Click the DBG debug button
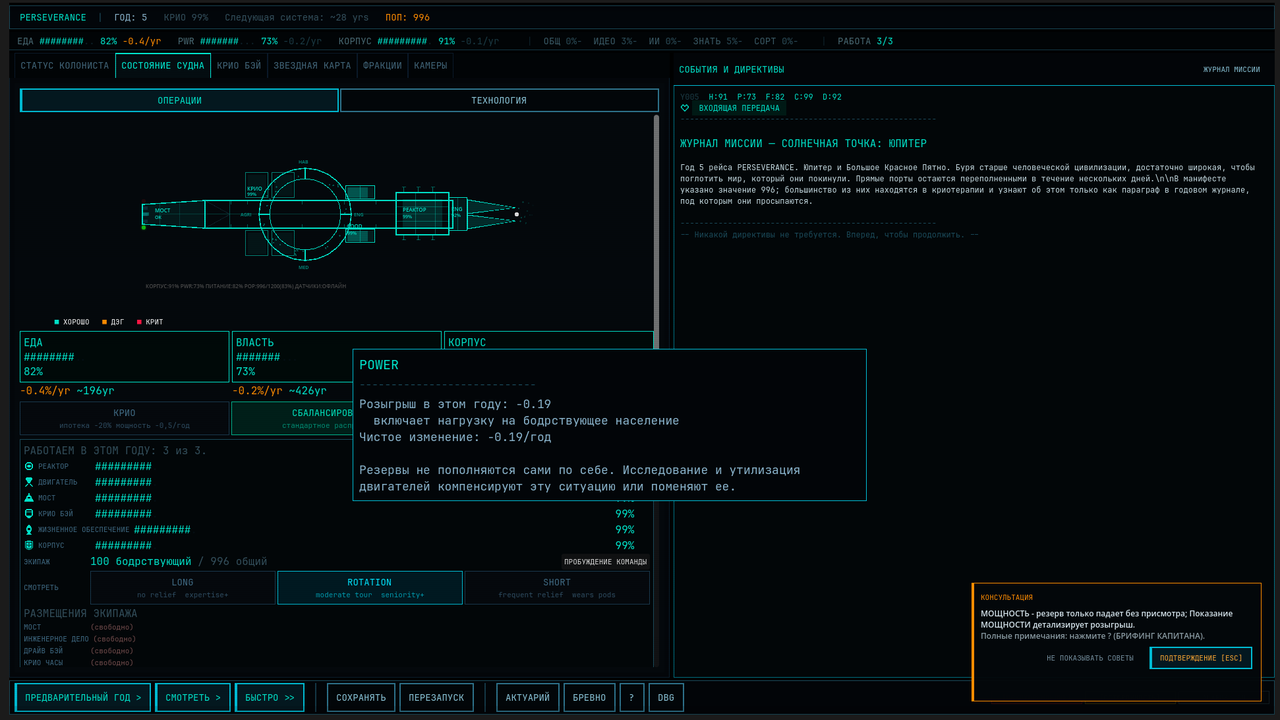The width and height of the screenshot is (1280, 720). (666, 697)
